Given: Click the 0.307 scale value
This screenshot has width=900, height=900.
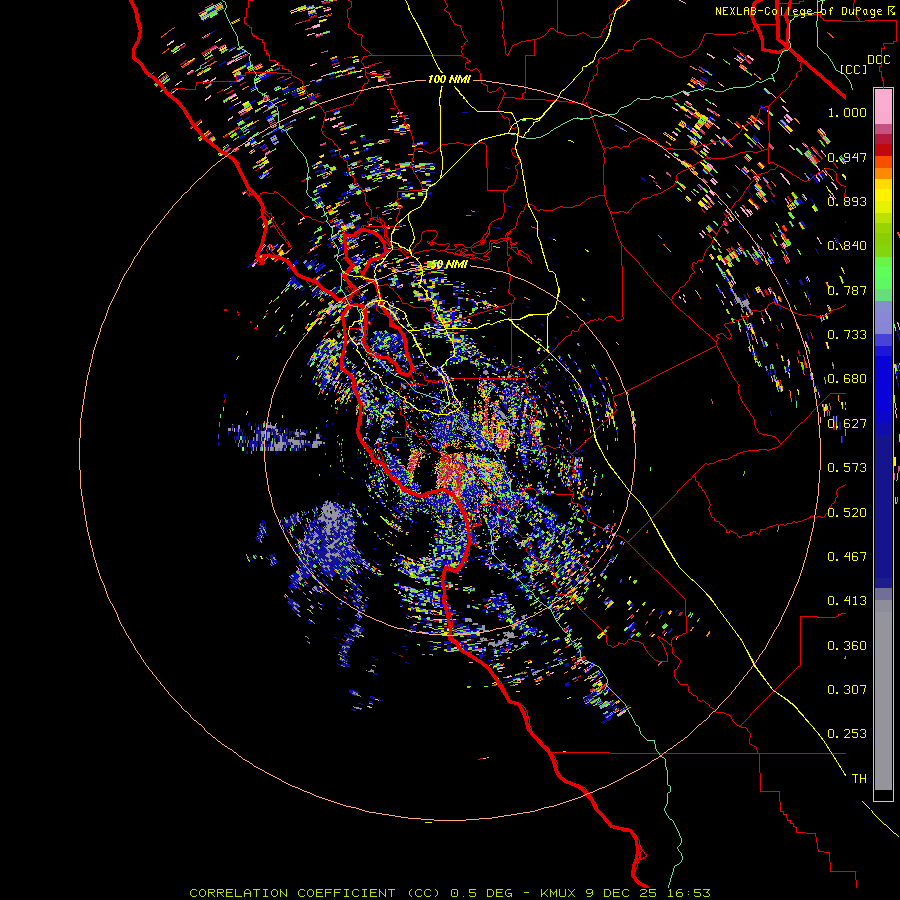Looking at the screenshot, I should [847, 690].
